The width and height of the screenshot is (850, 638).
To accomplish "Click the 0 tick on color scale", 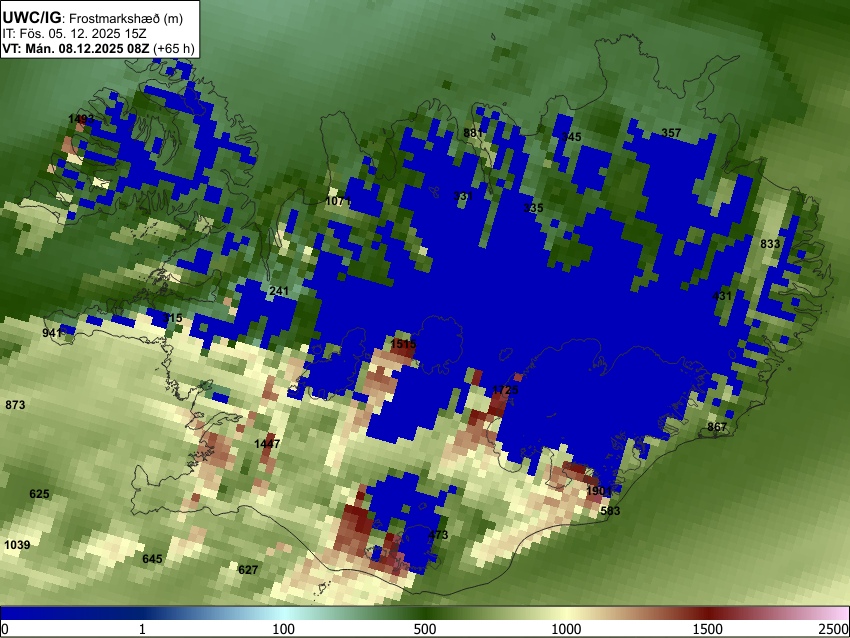I will pyautogui.click(x=5, y=629).
